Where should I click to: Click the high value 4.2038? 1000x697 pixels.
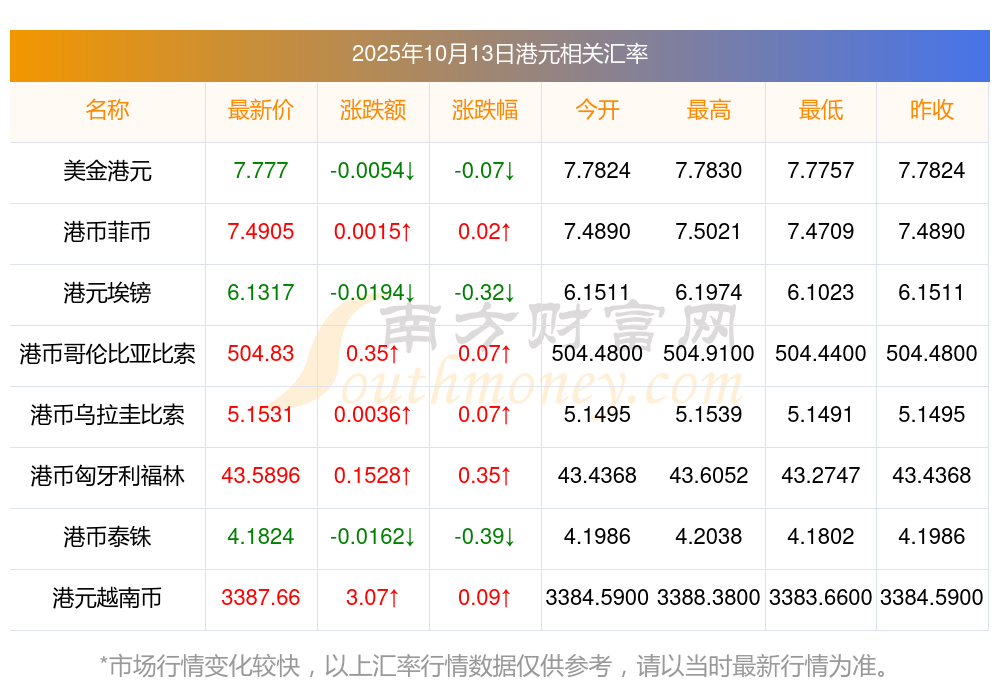tap(709, 537)
